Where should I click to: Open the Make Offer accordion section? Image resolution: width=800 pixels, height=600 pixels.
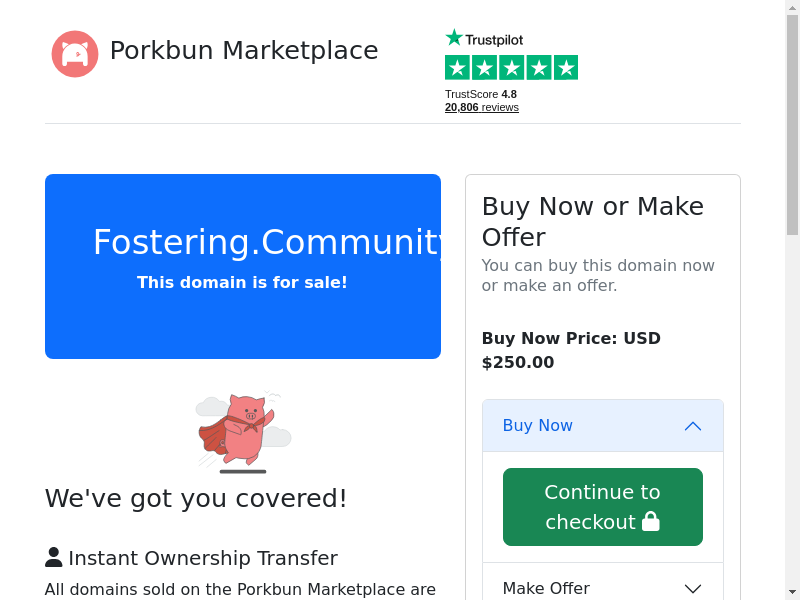click(x=546, y=588)
